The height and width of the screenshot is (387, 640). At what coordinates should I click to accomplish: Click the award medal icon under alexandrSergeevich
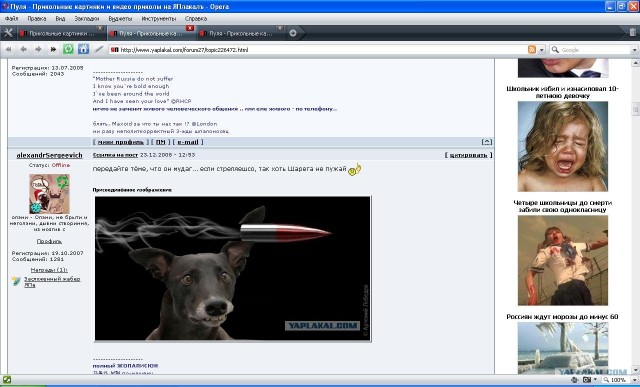(16, 281)
